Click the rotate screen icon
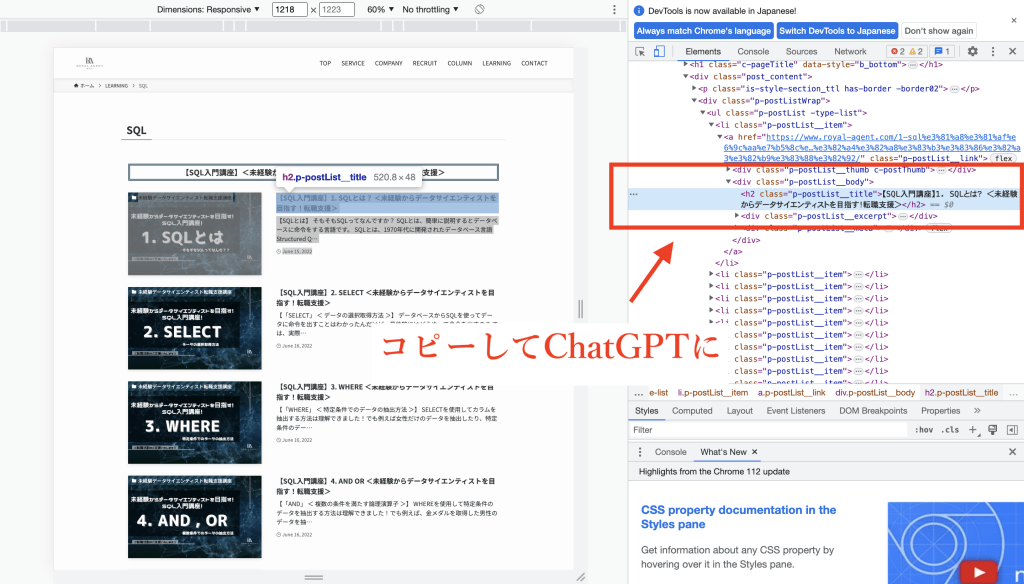1024x584 pixels. point(479,9)
